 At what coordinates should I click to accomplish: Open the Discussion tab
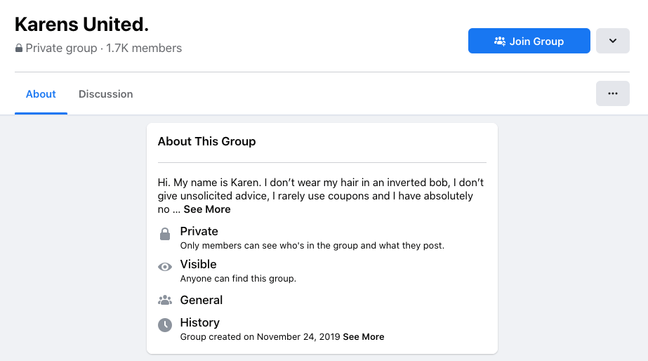pos(106,94)
